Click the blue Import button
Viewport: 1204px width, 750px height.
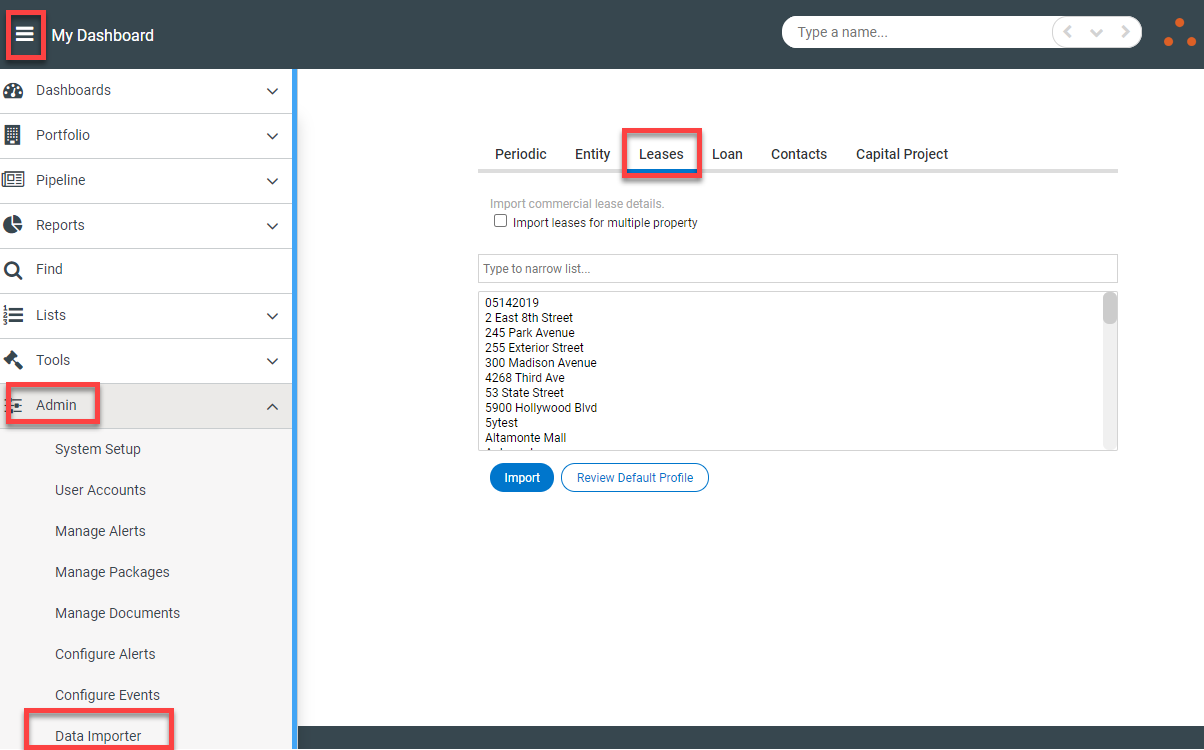coord(522,478)
